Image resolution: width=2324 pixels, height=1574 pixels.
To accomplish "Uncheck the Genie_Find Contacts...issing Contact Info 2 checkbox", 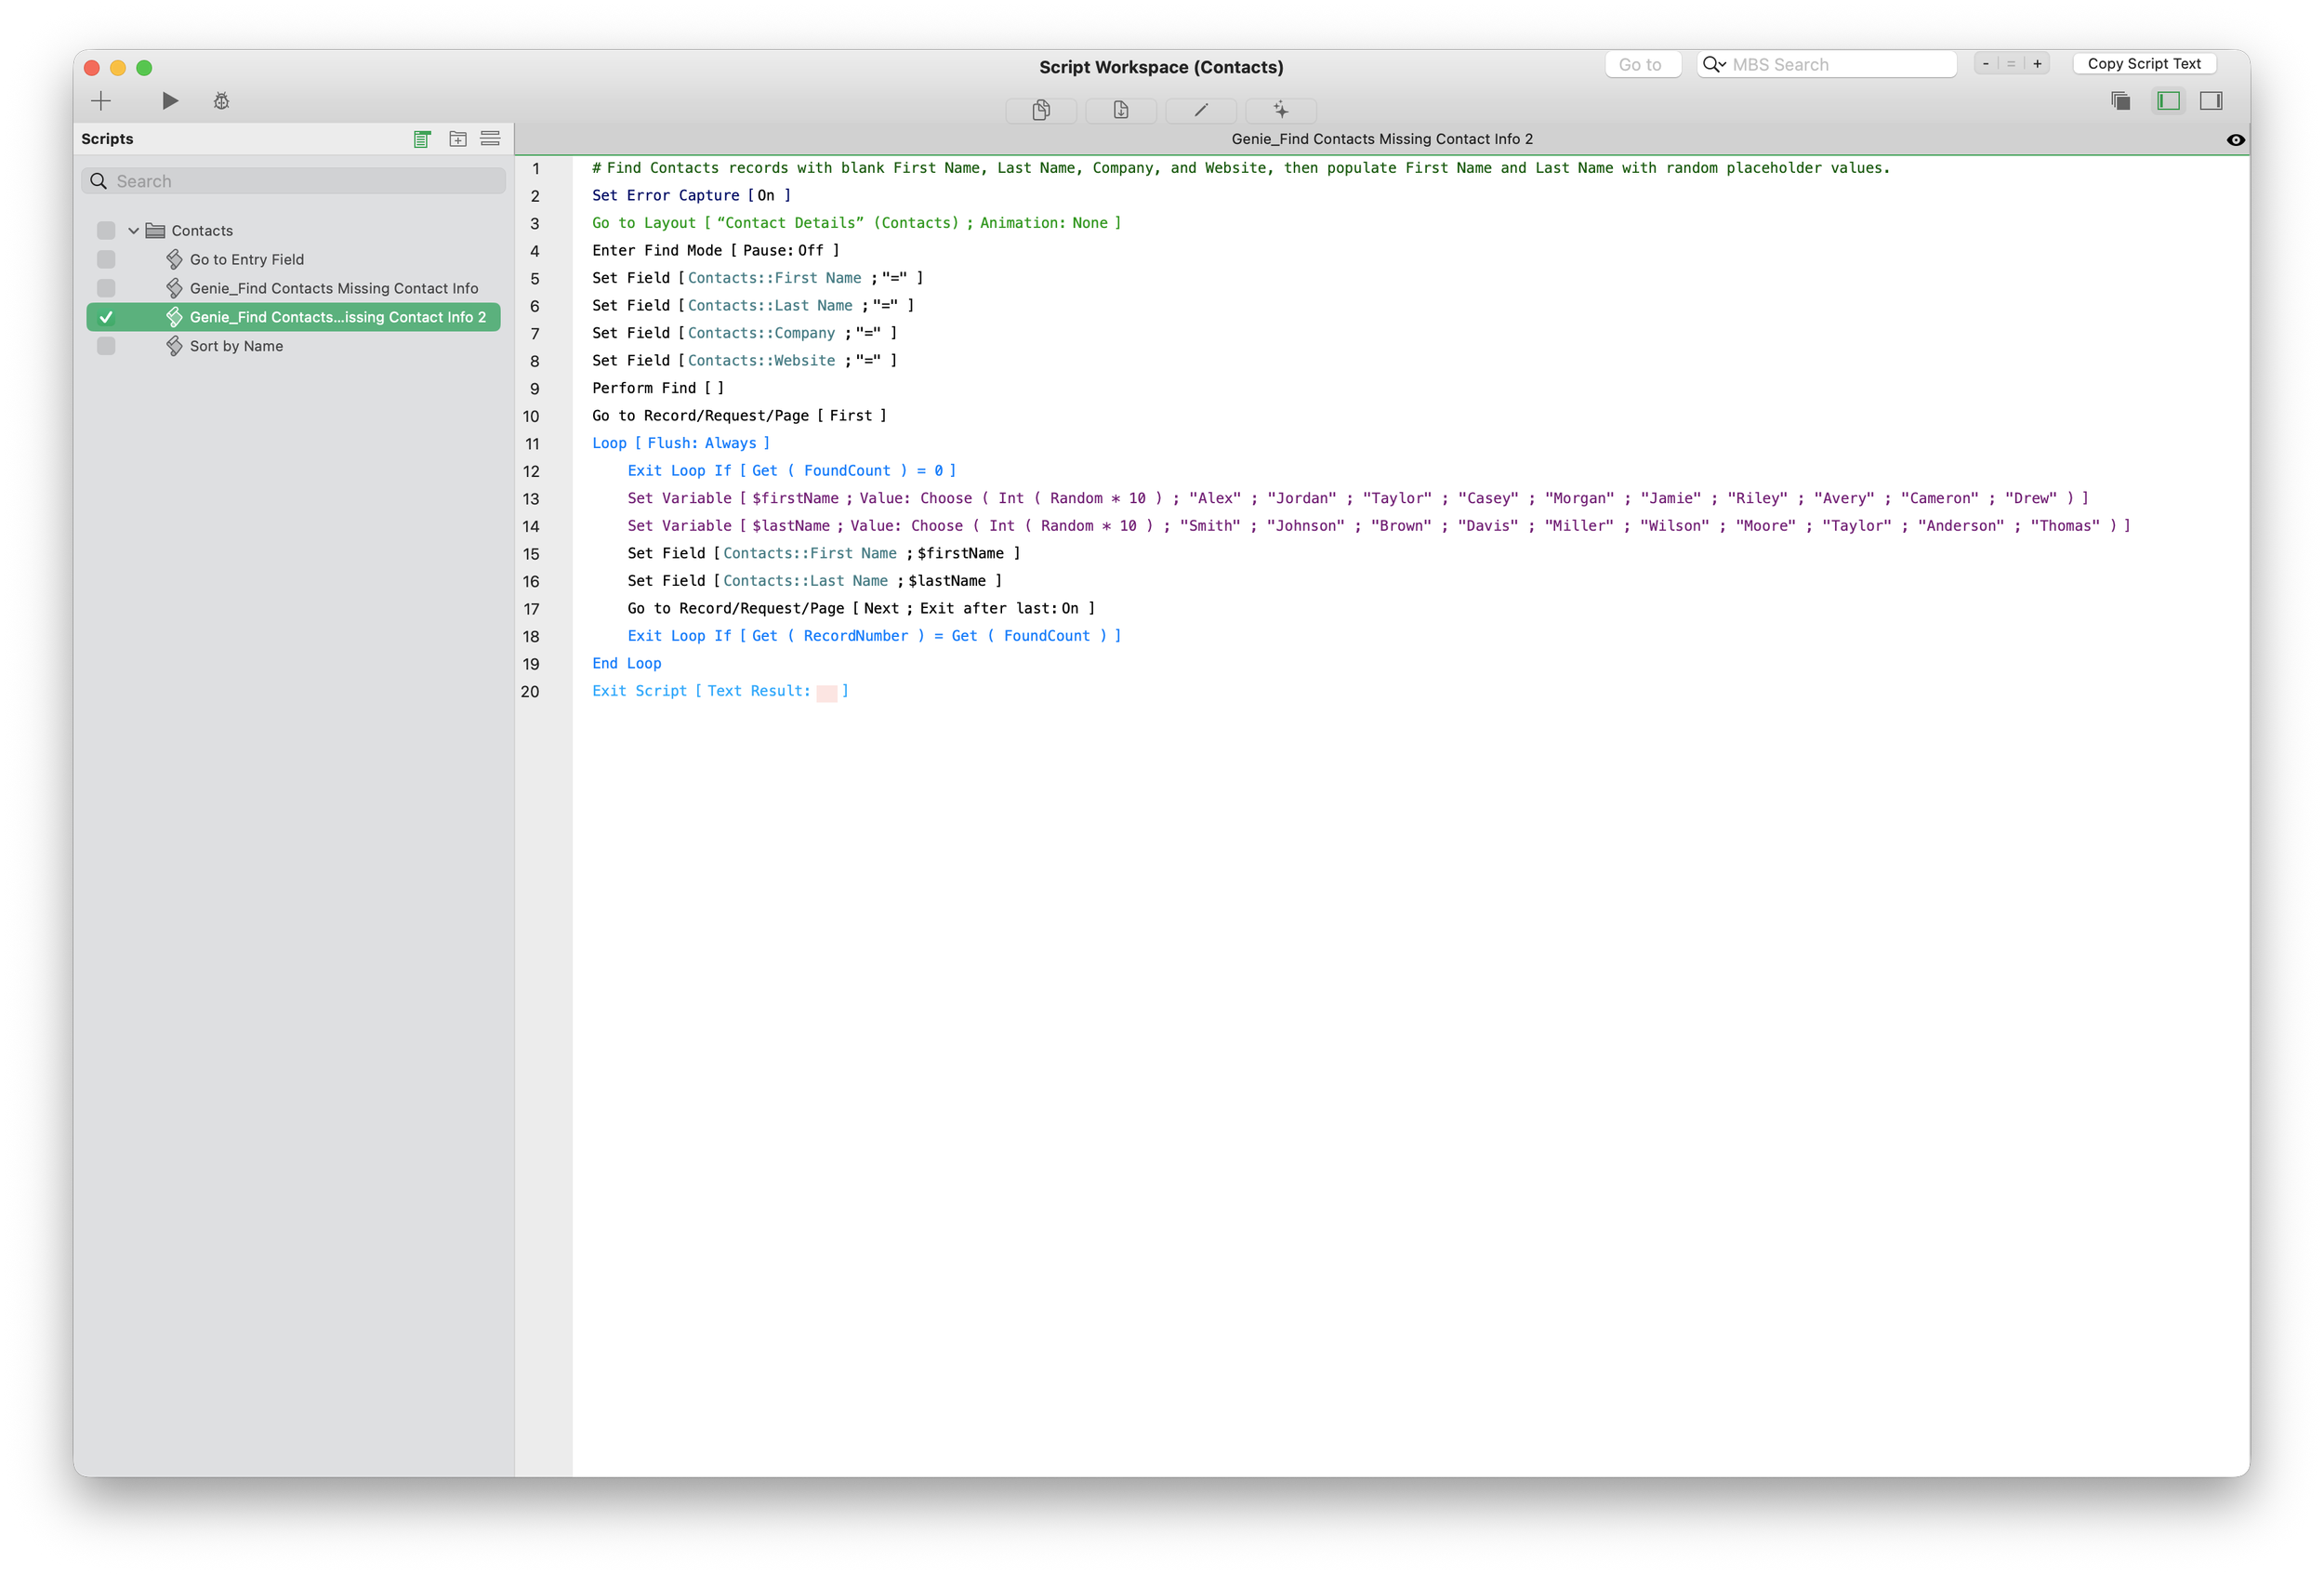I will point(106,318).
